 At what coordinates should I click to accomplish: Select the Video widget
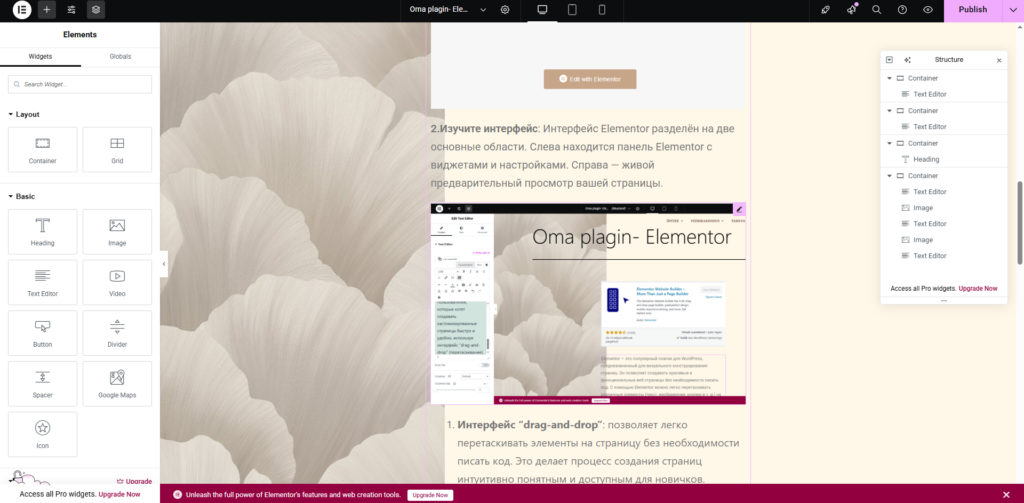117,282
